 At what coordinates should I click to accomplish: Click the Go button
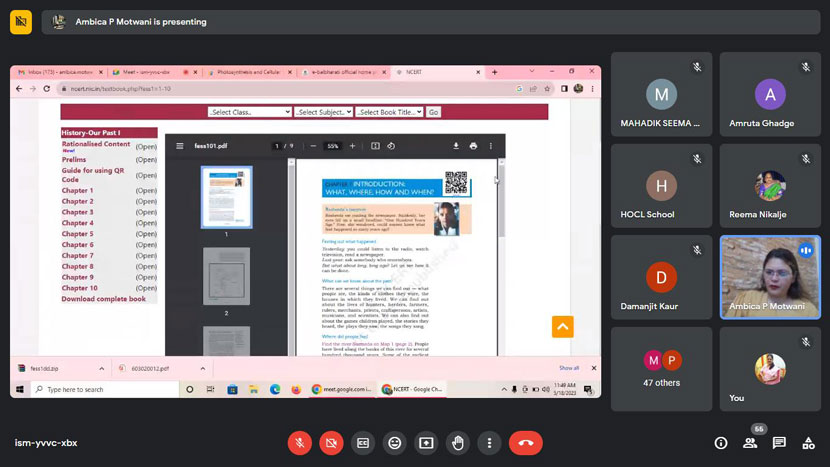pos(434,112)
